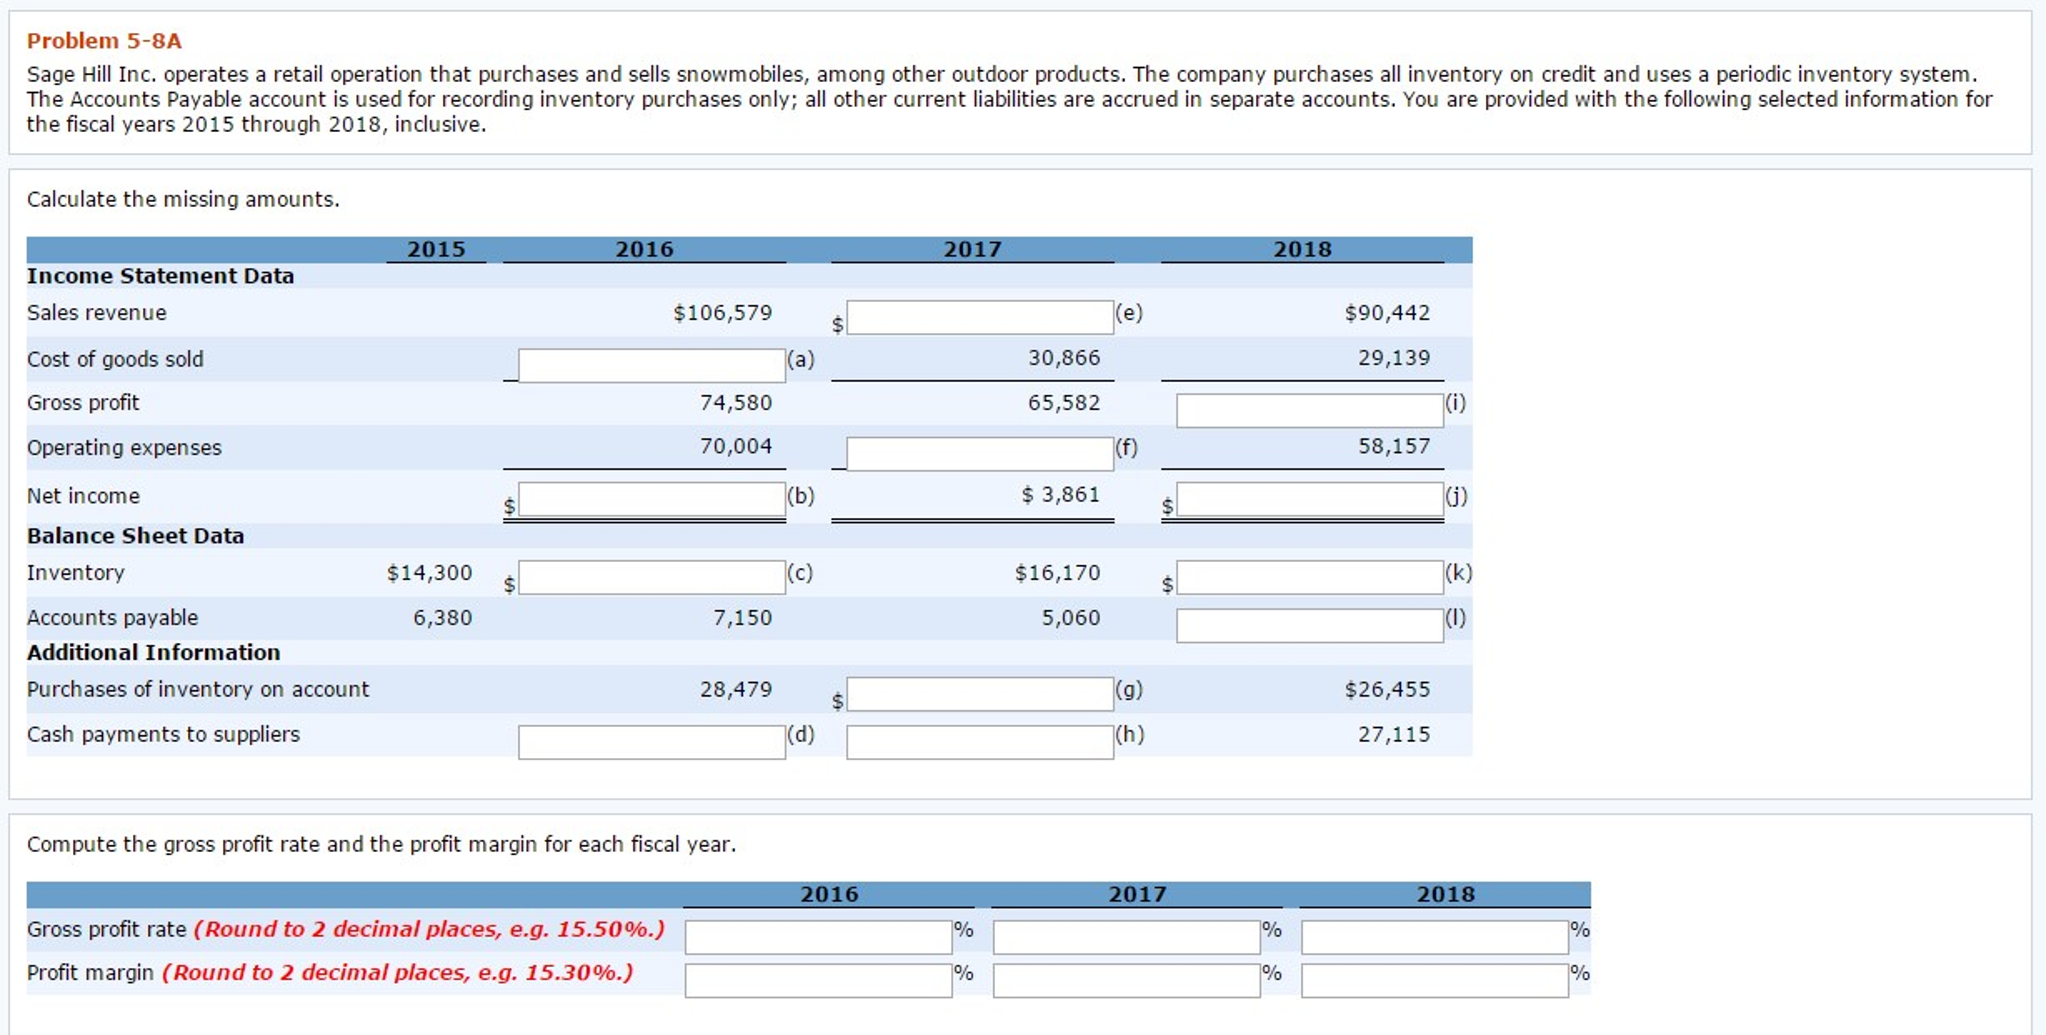Click the 2018 cash payments value 27,115
The width and height of the screenshot is (2046, 1035).
coord(1394,734)
